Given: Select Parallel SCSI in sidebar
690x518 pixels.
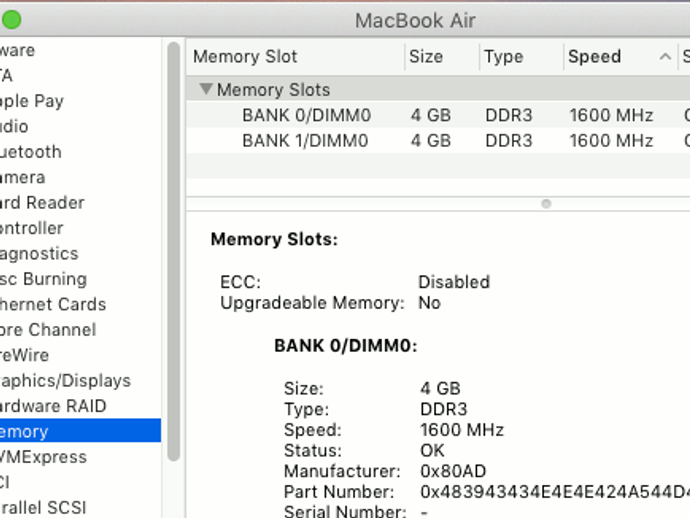Looking at the screenshot, I should click(43, 508).
